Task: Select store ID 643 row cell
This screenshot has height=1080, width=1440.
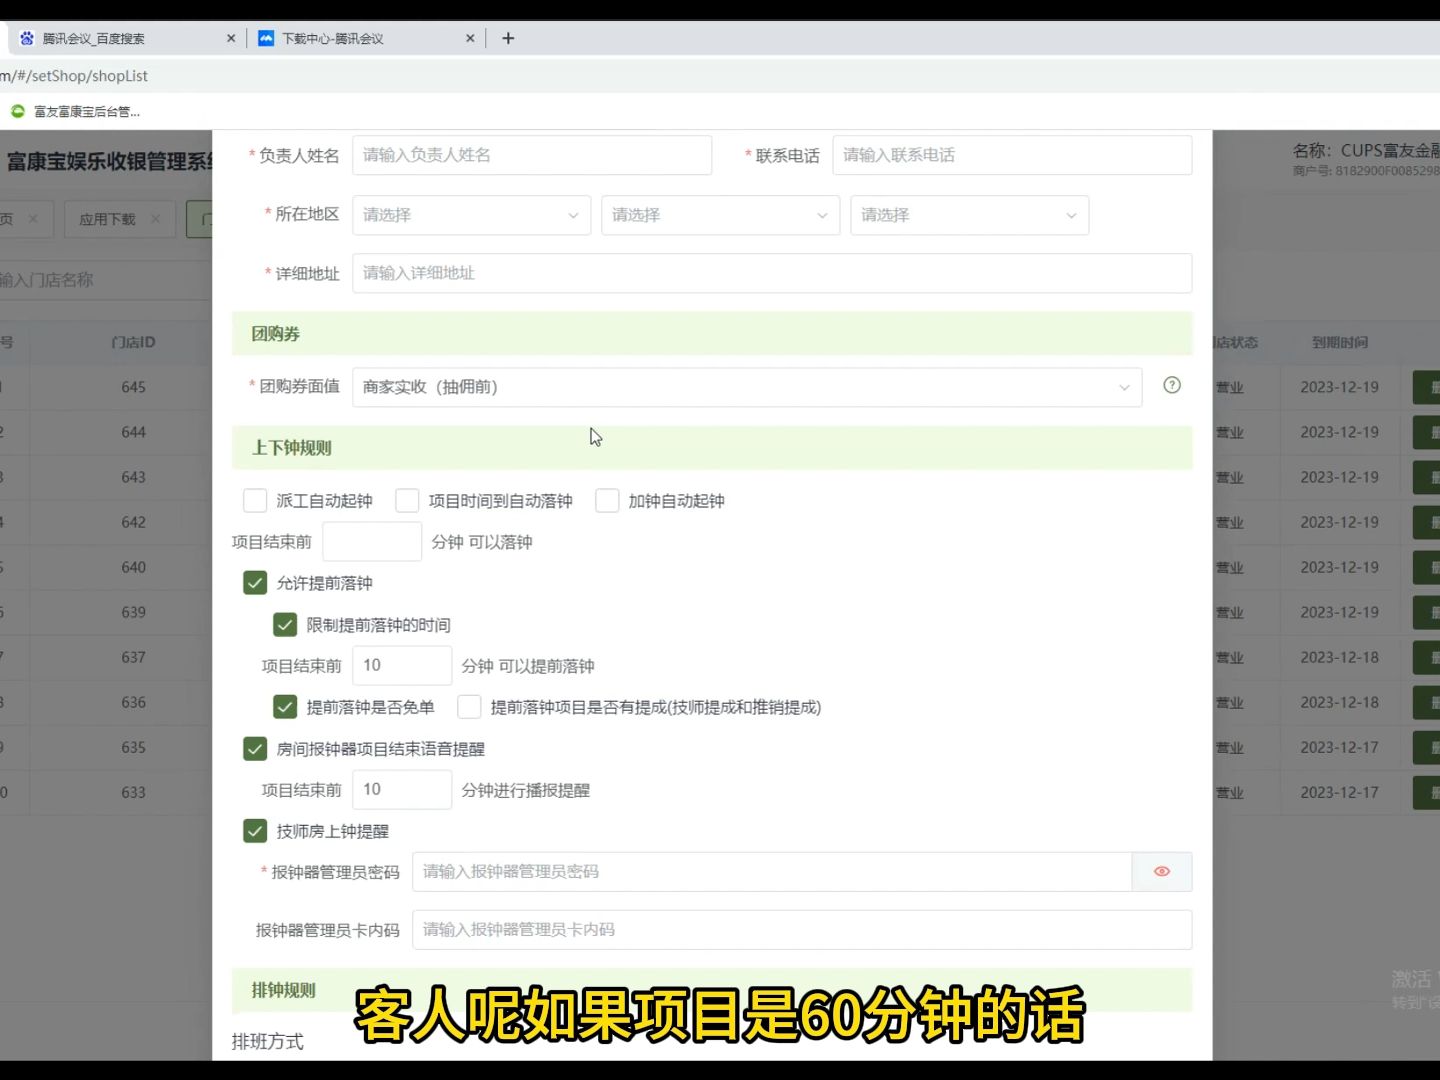Action: [133, 477]
